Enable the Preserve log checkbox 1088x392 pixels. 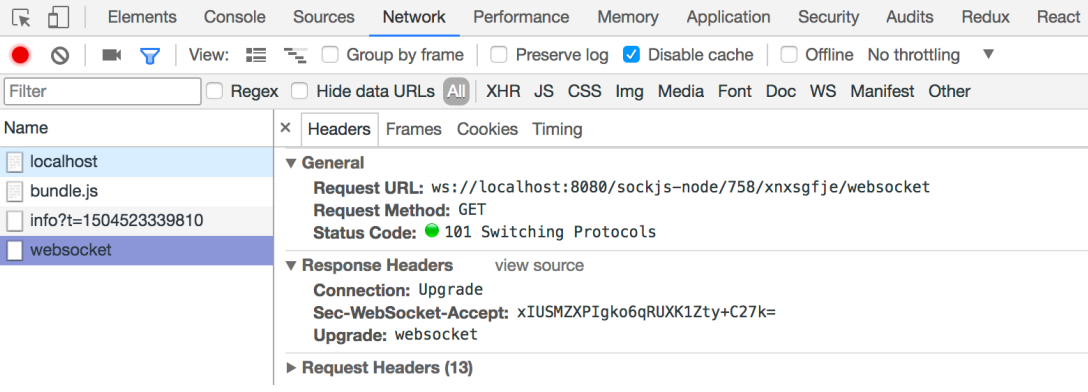click(x=499, y=55)
